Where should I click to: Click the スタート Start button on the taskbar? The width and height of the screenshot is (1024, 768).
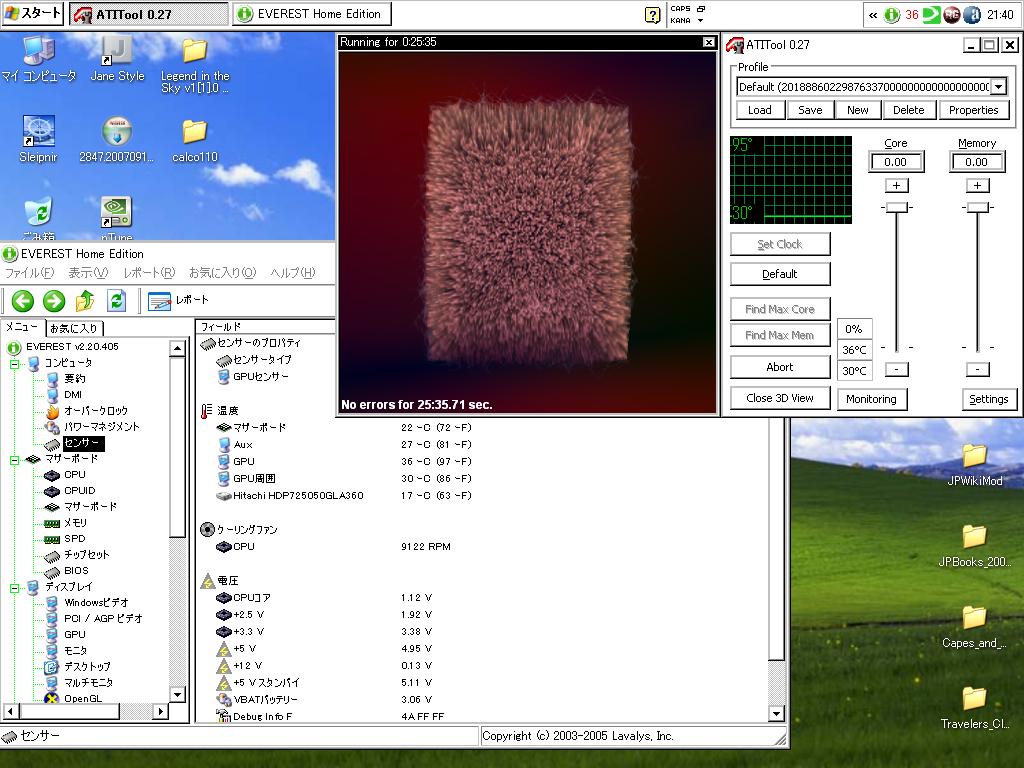(x=33, y=14)
